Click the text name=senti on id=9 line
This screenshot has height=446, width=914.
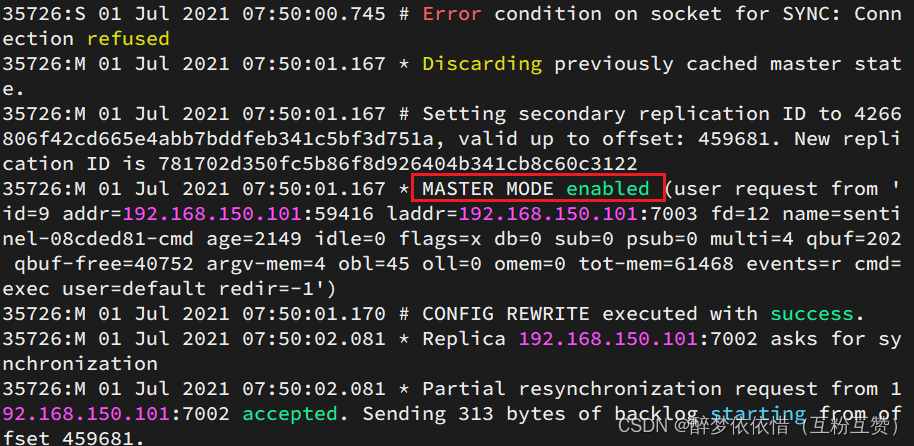click(842, 214)
